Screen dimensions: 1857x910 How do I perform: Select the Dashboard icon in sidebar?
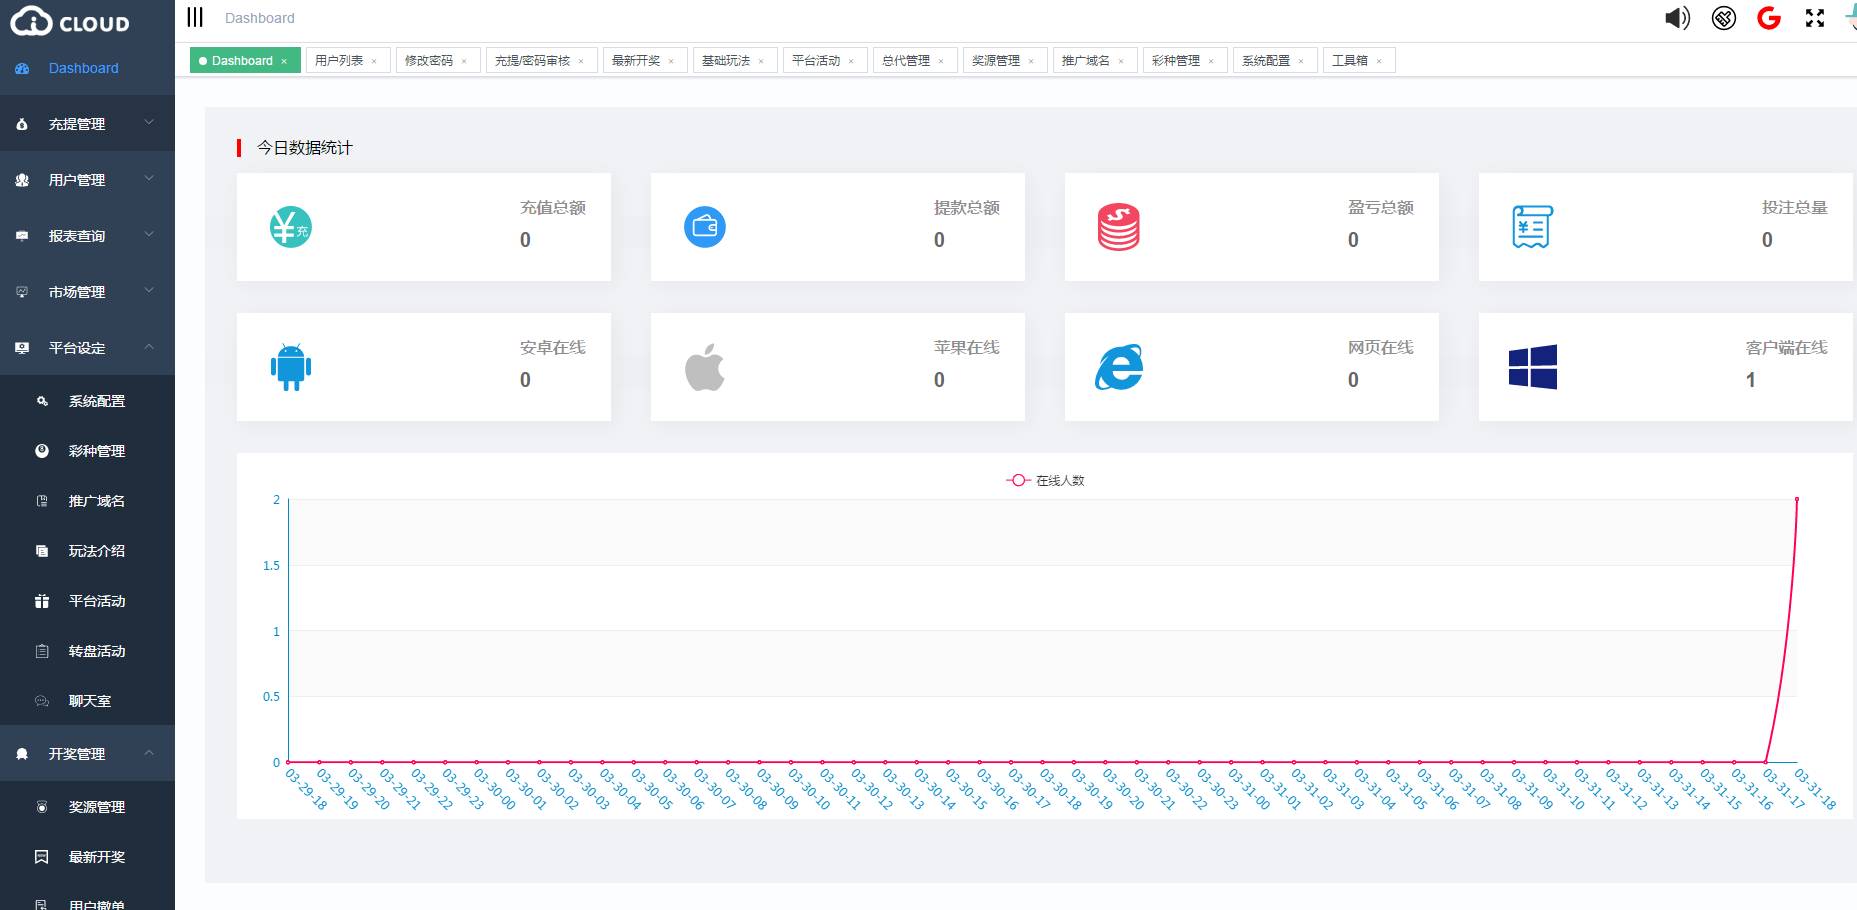(22, 68)
